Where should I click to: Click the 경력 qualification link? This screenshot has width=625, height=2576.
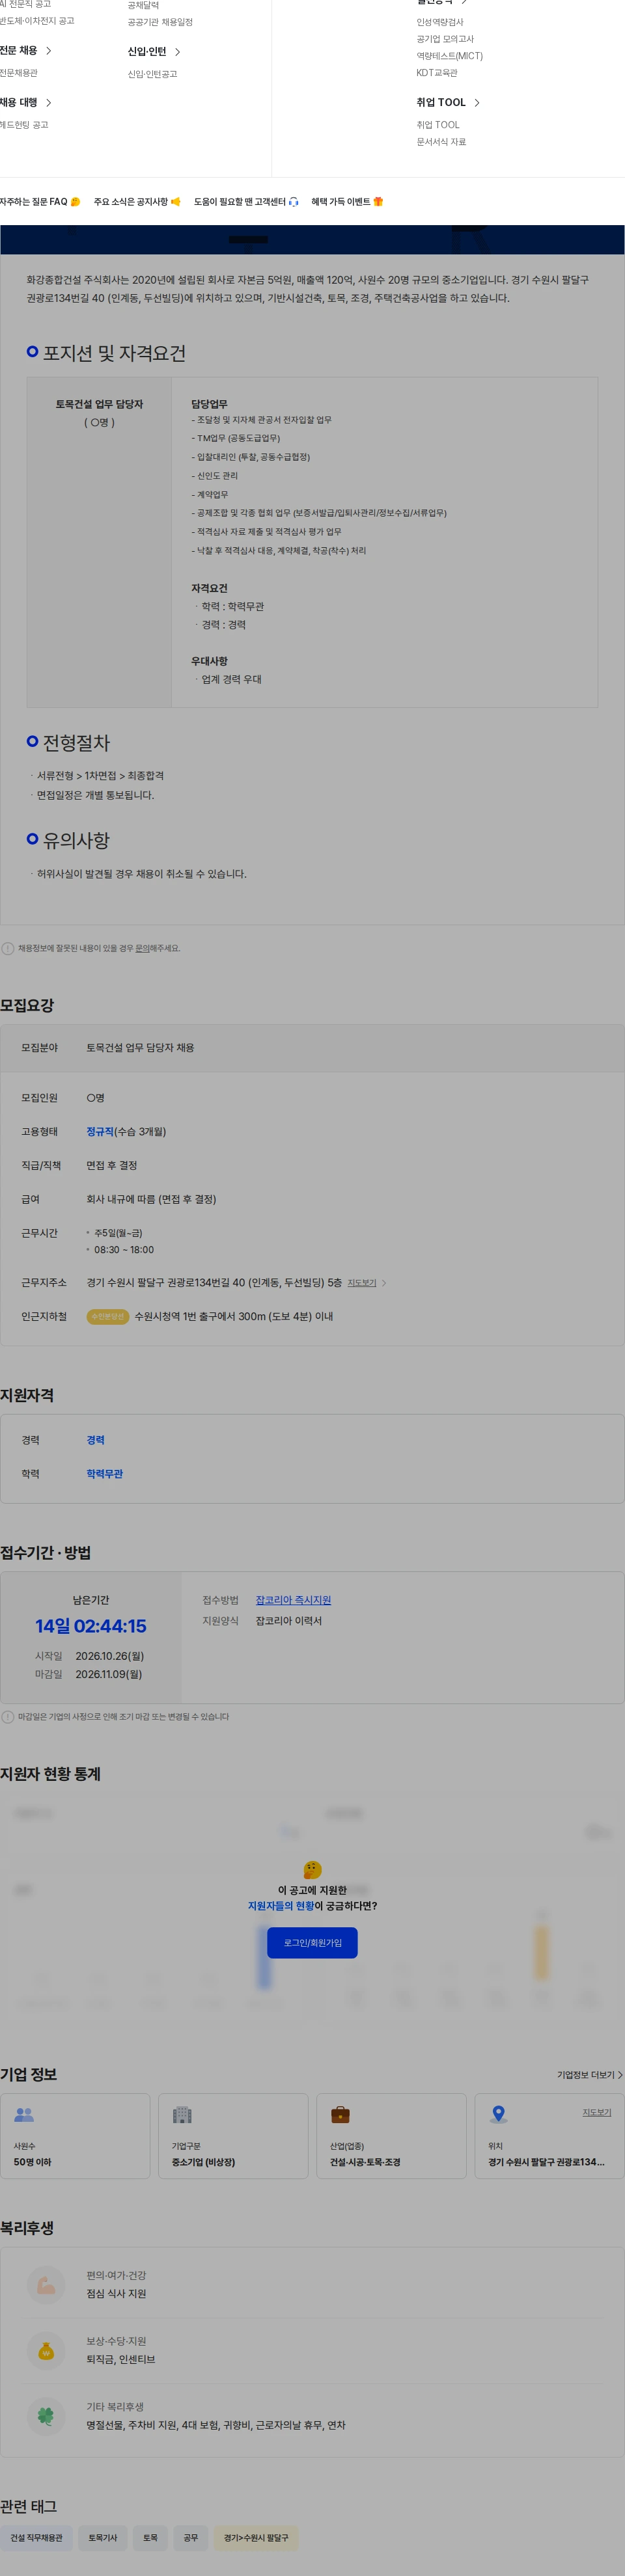pos(95,1441)
